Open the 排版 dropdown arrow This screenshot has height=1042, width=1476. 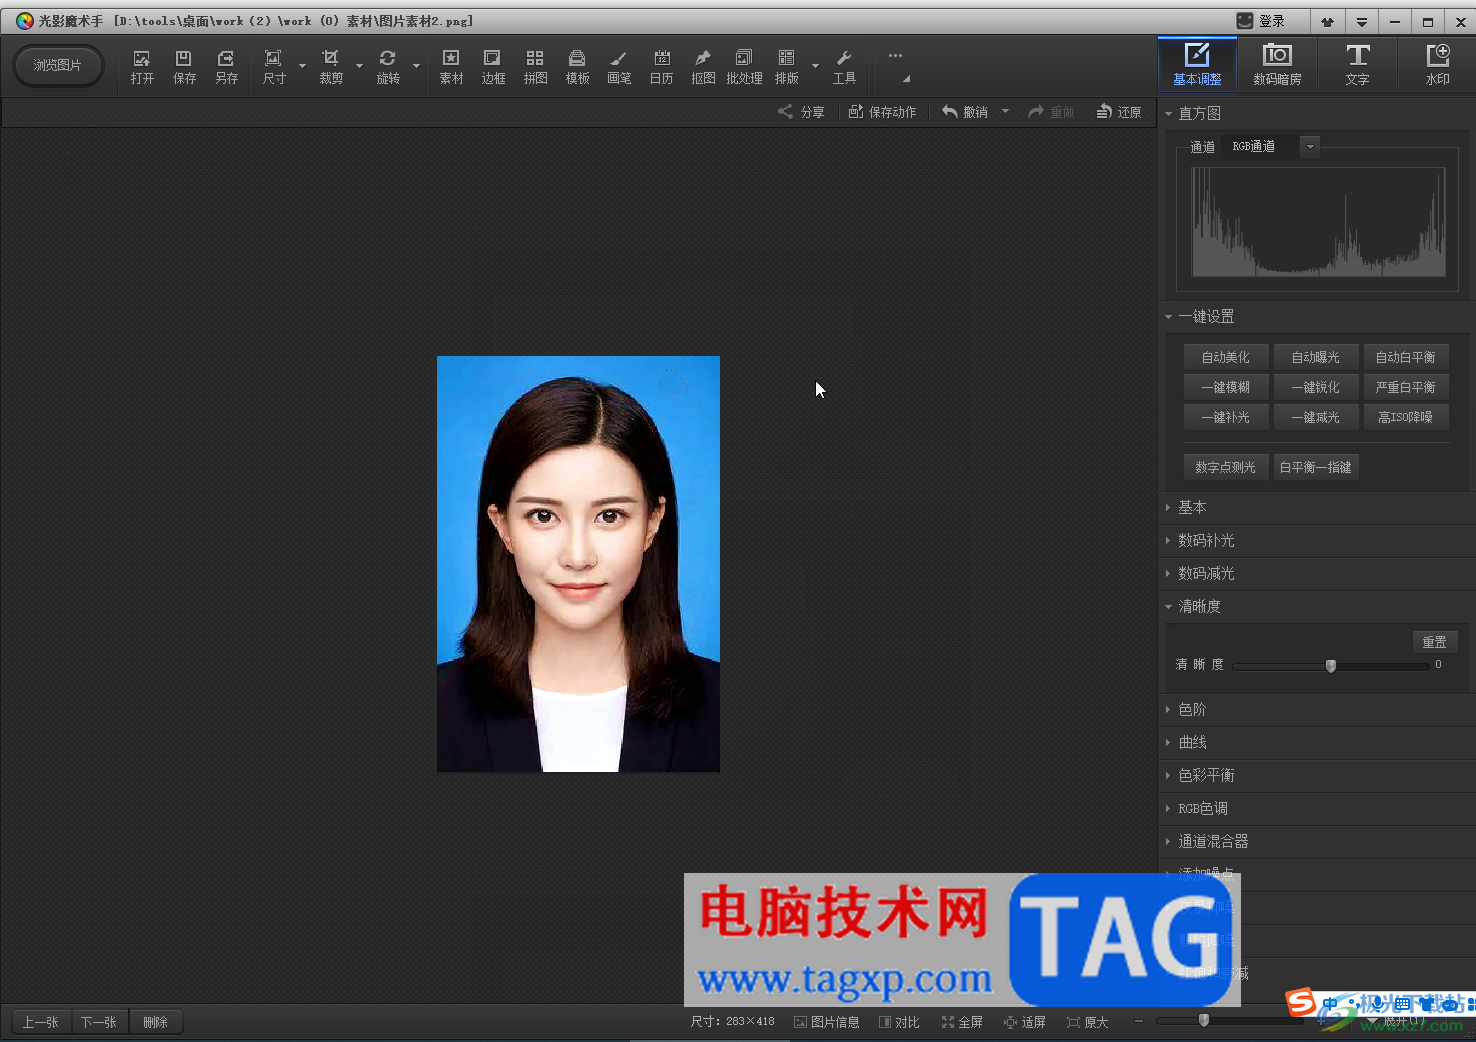815,67
